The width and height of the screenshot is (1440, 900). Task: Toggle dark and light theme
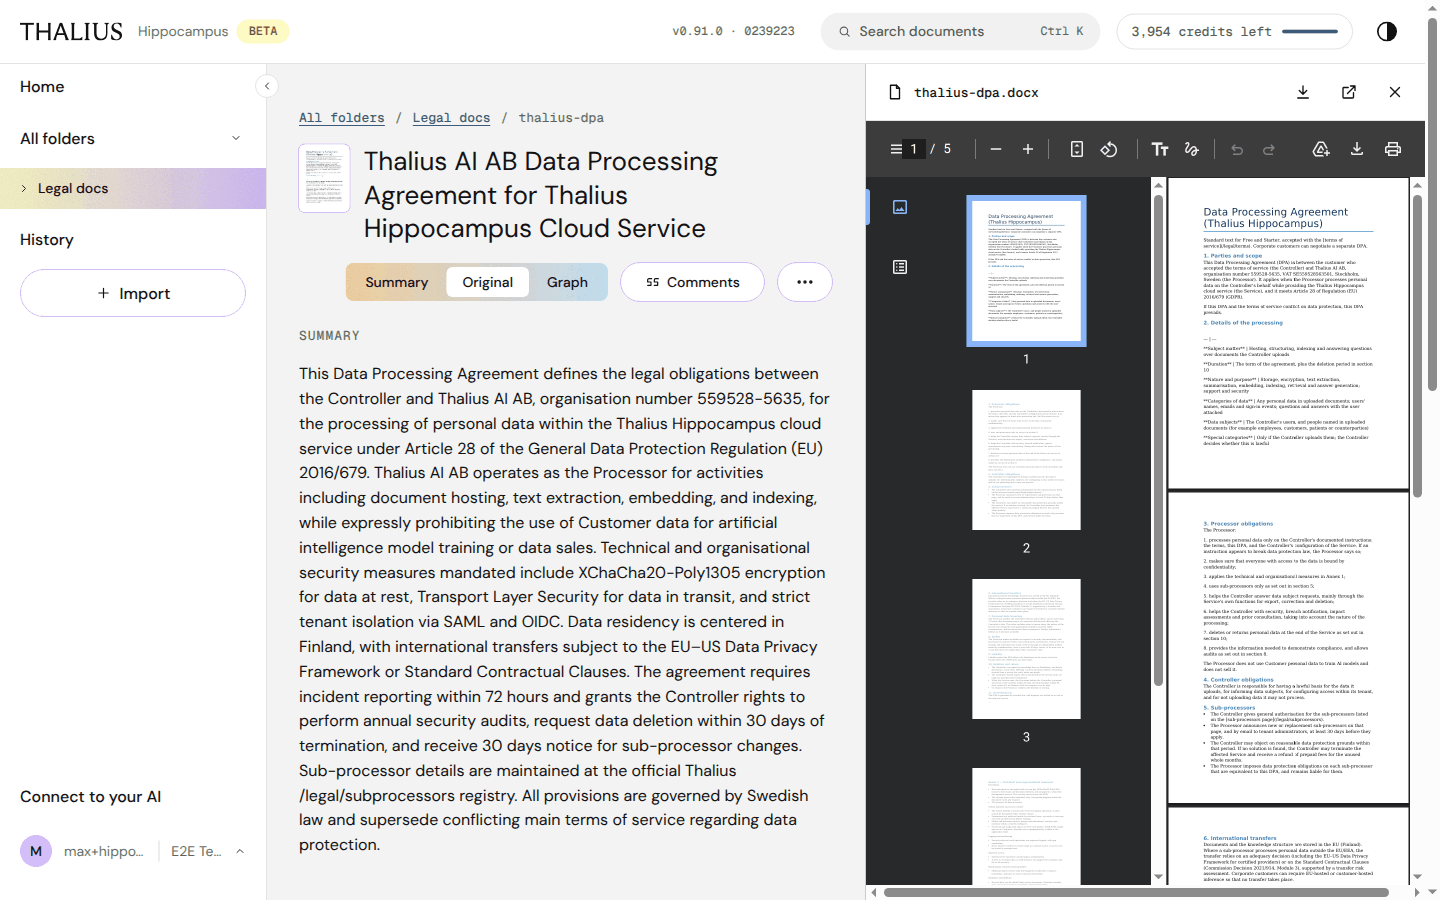1387,31
